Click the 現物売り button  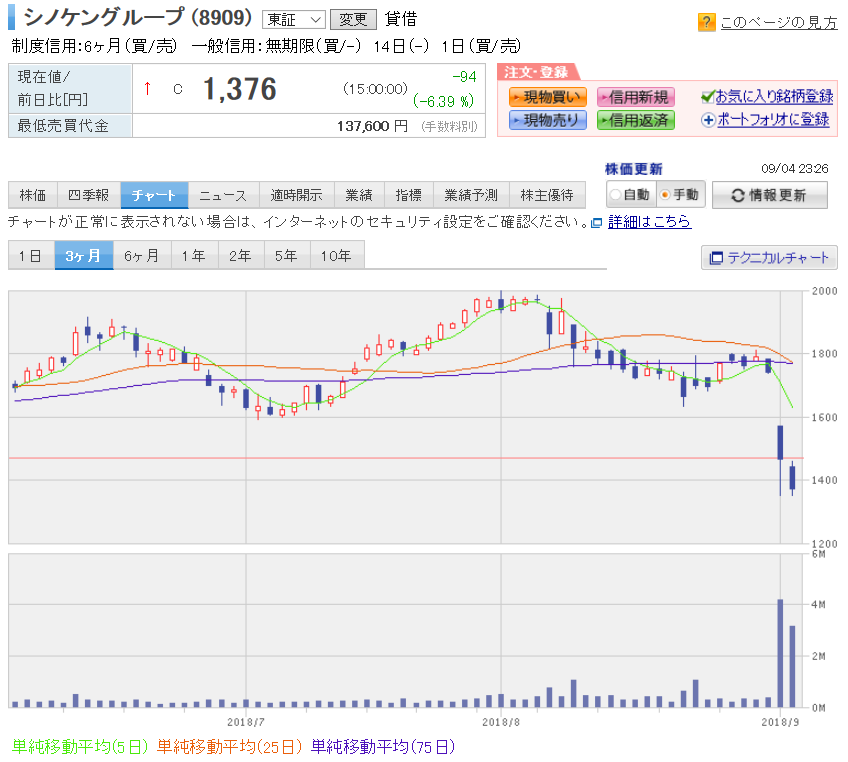[x=548, y=120]
